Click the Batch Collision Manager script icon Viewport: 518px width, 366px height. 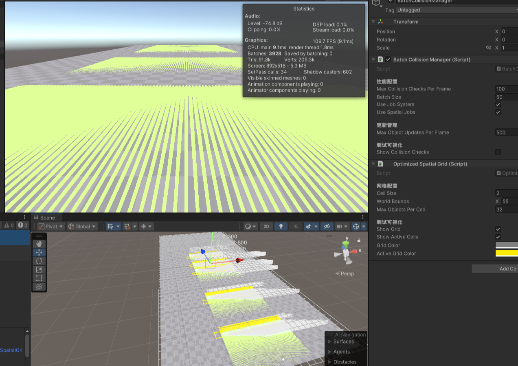380,59
